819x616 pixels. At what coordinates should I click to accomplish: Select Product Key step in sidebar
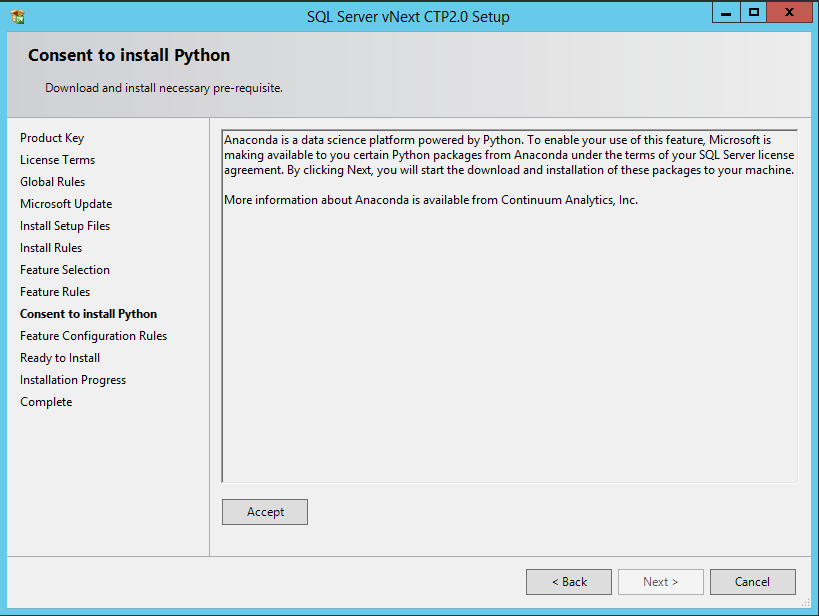pos(52,138)
